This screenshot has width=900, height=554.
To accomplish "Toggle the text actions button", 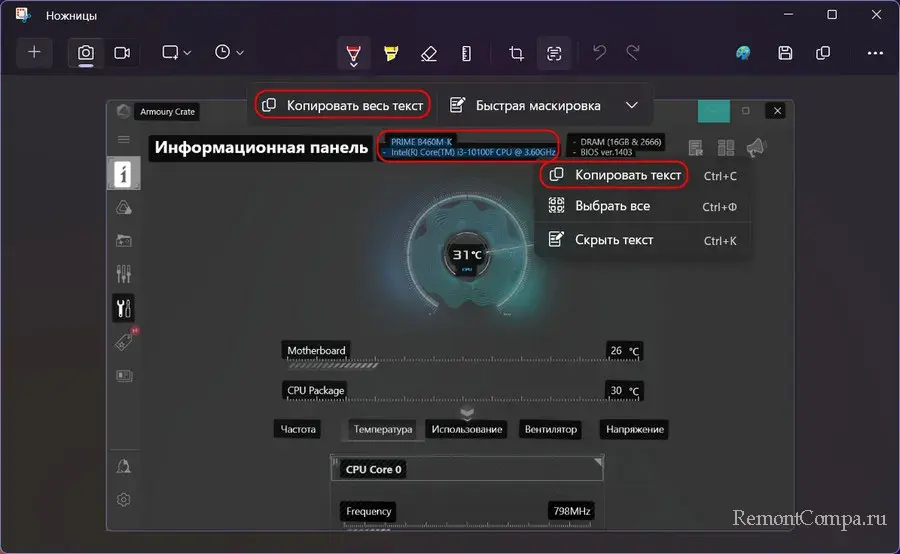I will point(553,53).
